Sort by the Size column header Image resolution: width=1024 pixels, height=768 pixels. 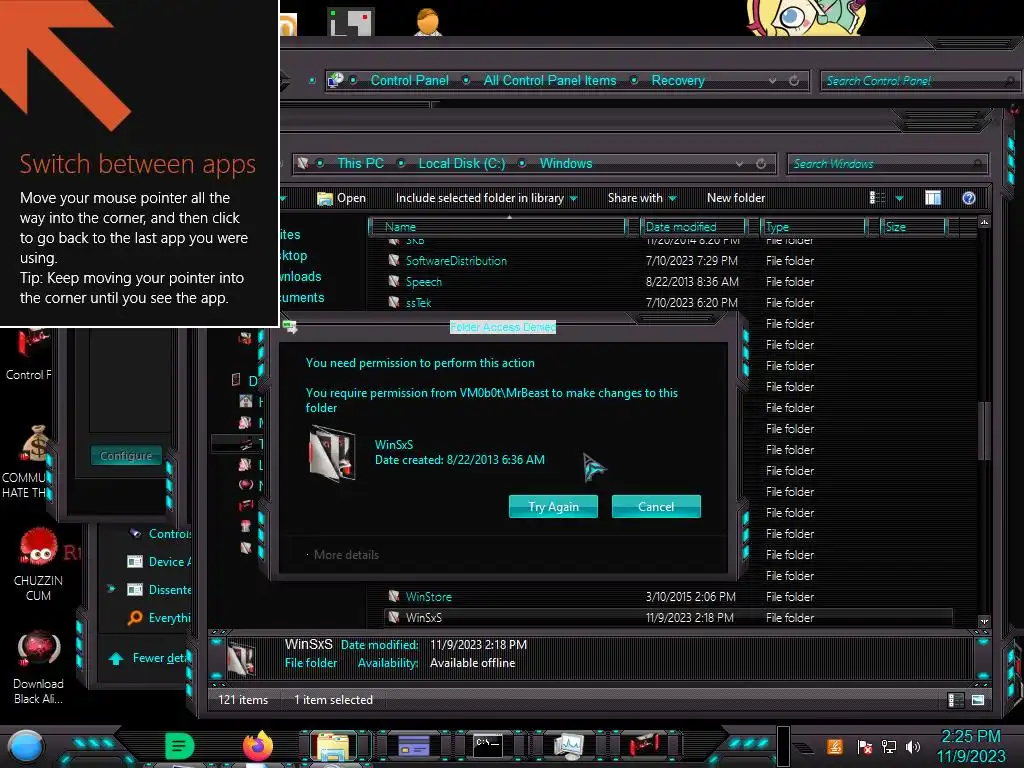[x=913, y=227]
